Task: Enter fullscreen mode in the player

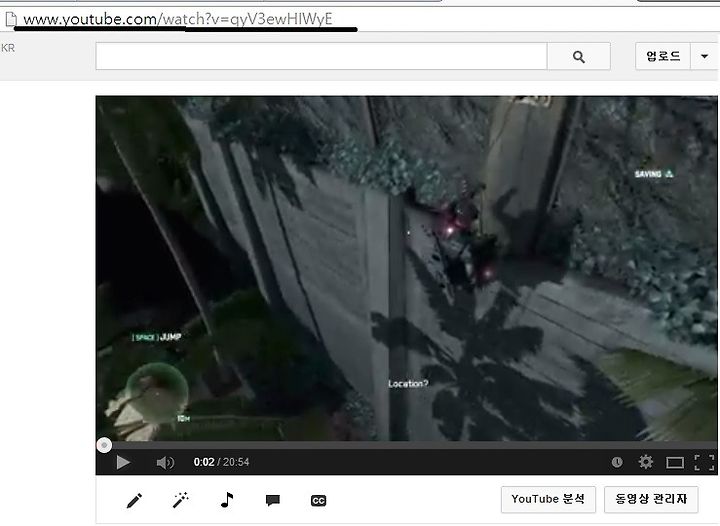Action: (704, 463)
